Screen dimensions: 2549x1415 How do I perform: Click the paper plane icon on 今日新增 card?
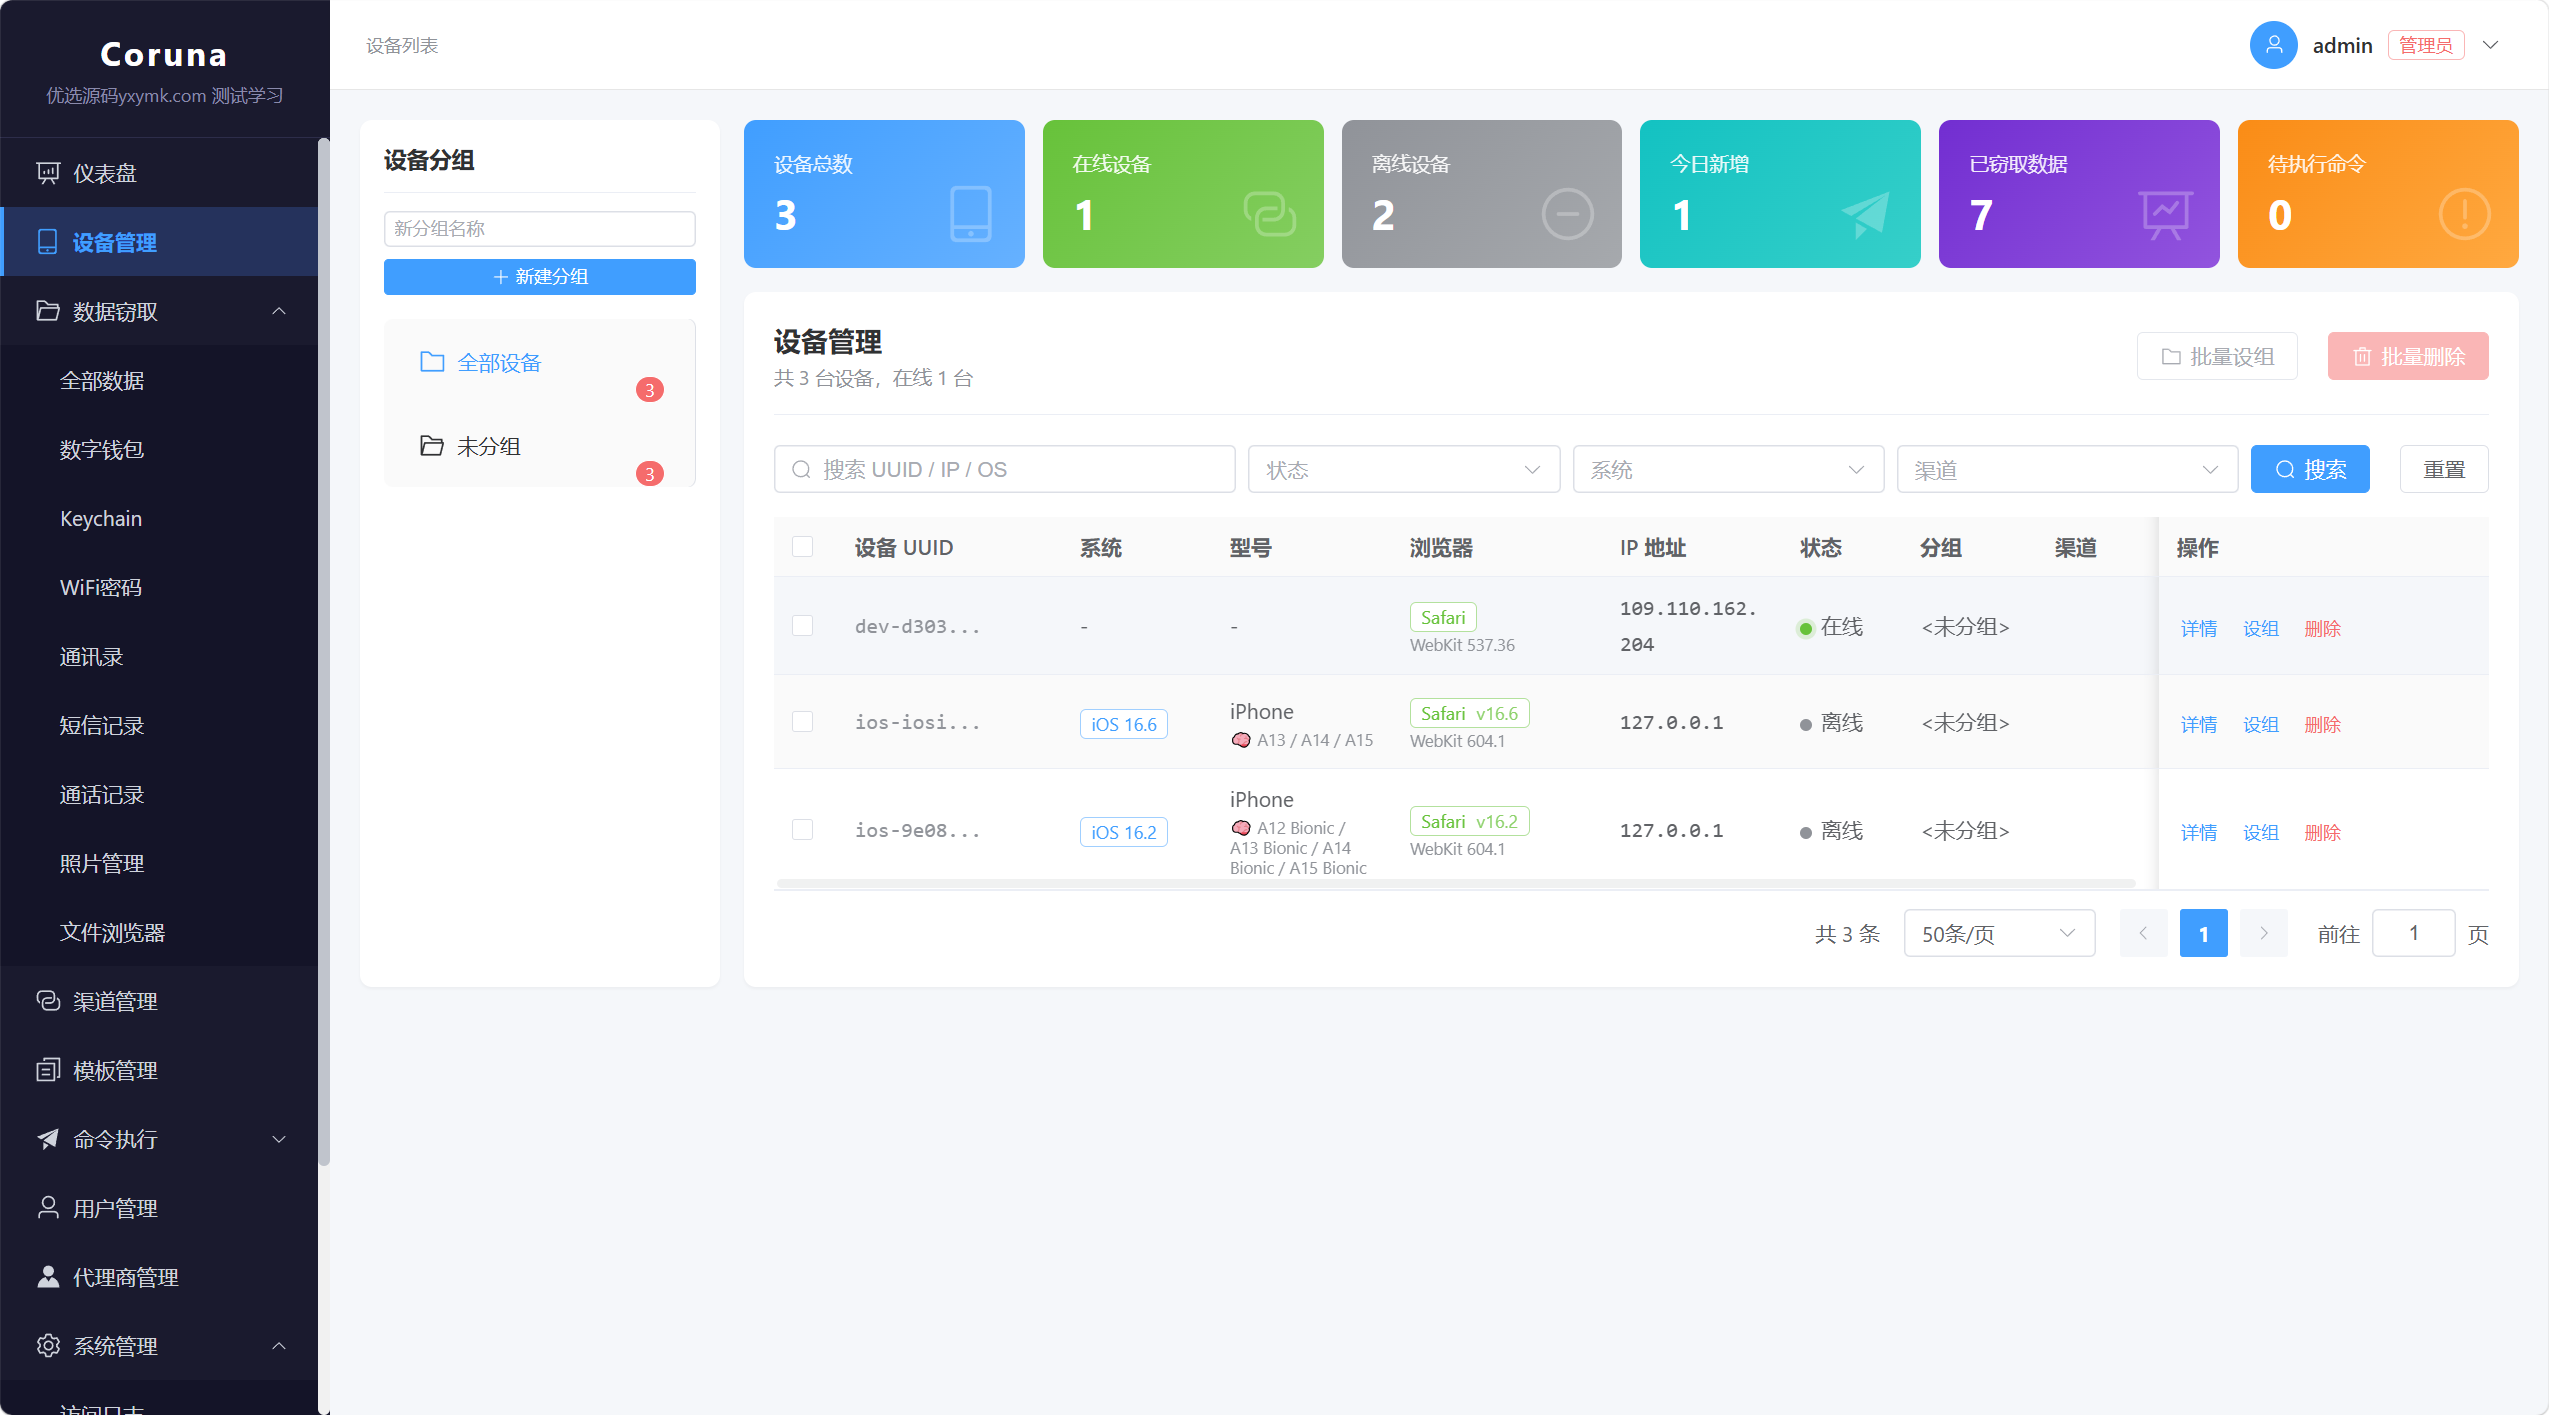pyautogui.click(x=1866, y=213)
